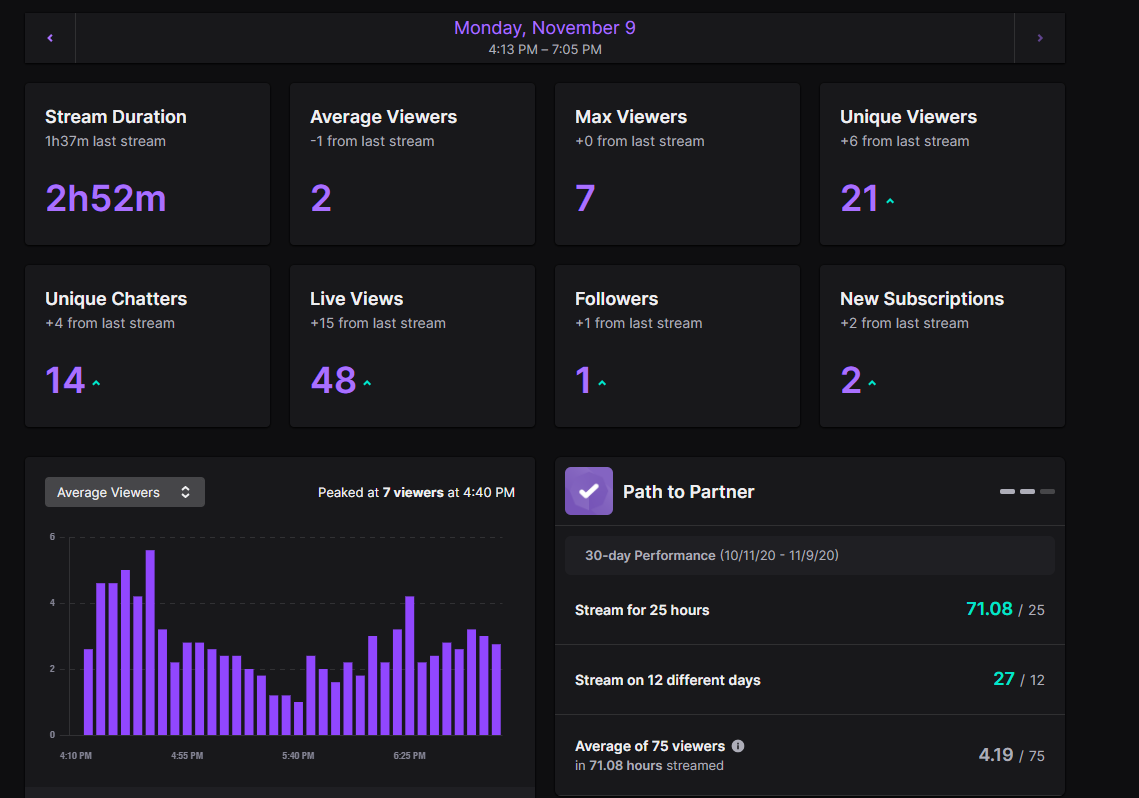This screenshot has height=798, width=1139.
Task: Click the up-trend arrow next to New Subscriptions 2
Action: tap(872, 383)
